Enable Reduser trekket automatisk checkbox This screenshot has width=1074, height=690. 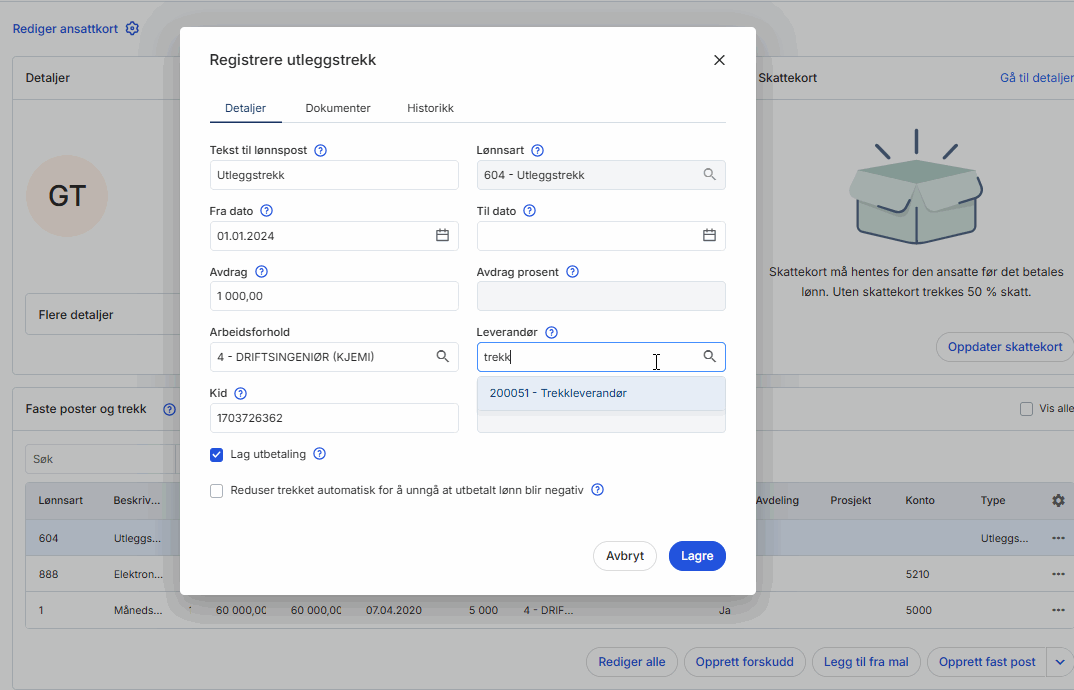click(217, 491)
